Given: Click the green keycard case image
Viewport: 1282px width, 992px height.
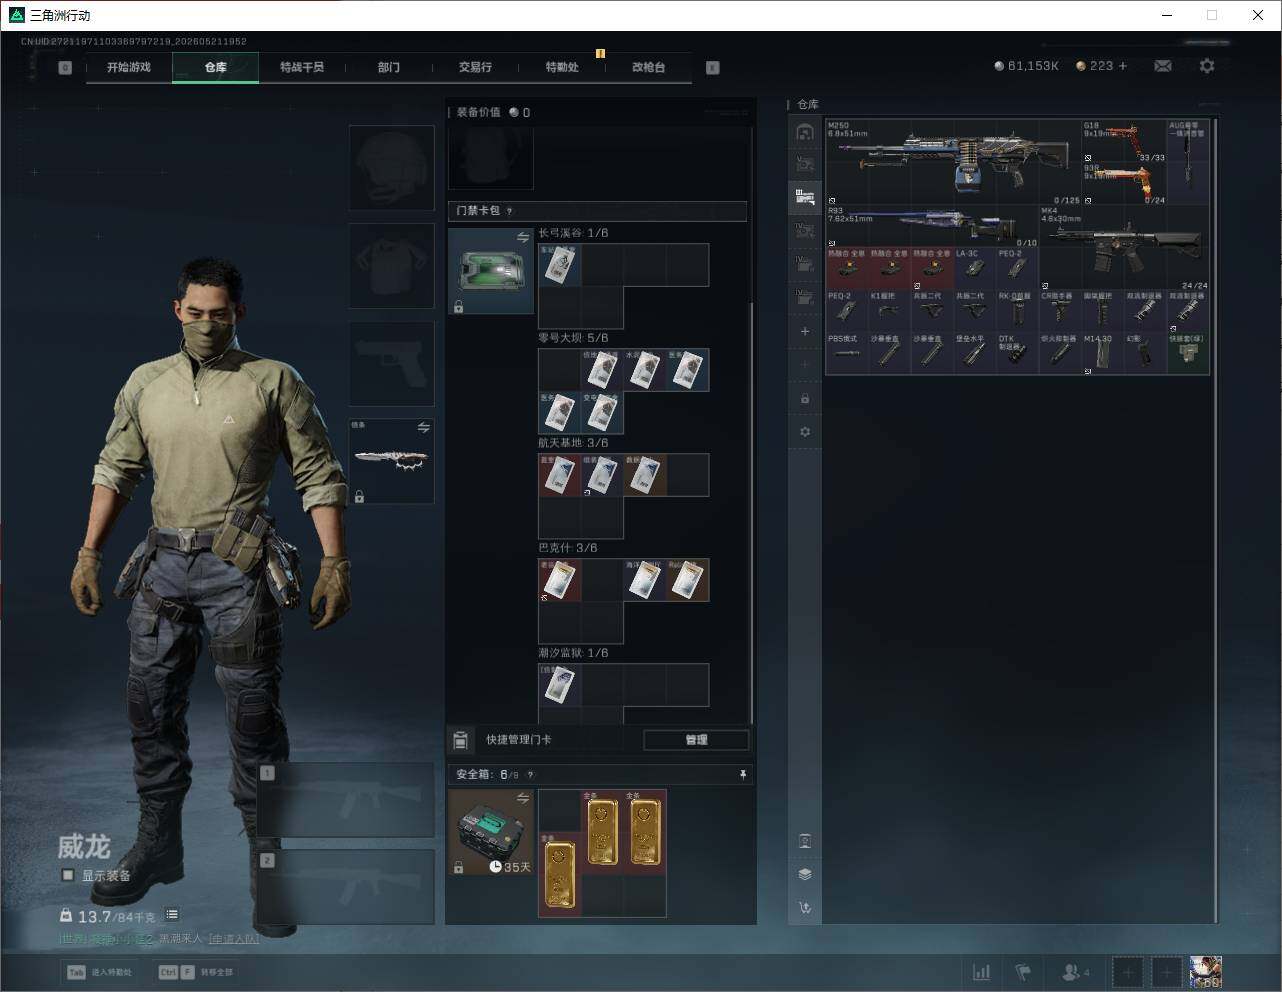Looking at the screenshot, I should (x=490, y=271).
